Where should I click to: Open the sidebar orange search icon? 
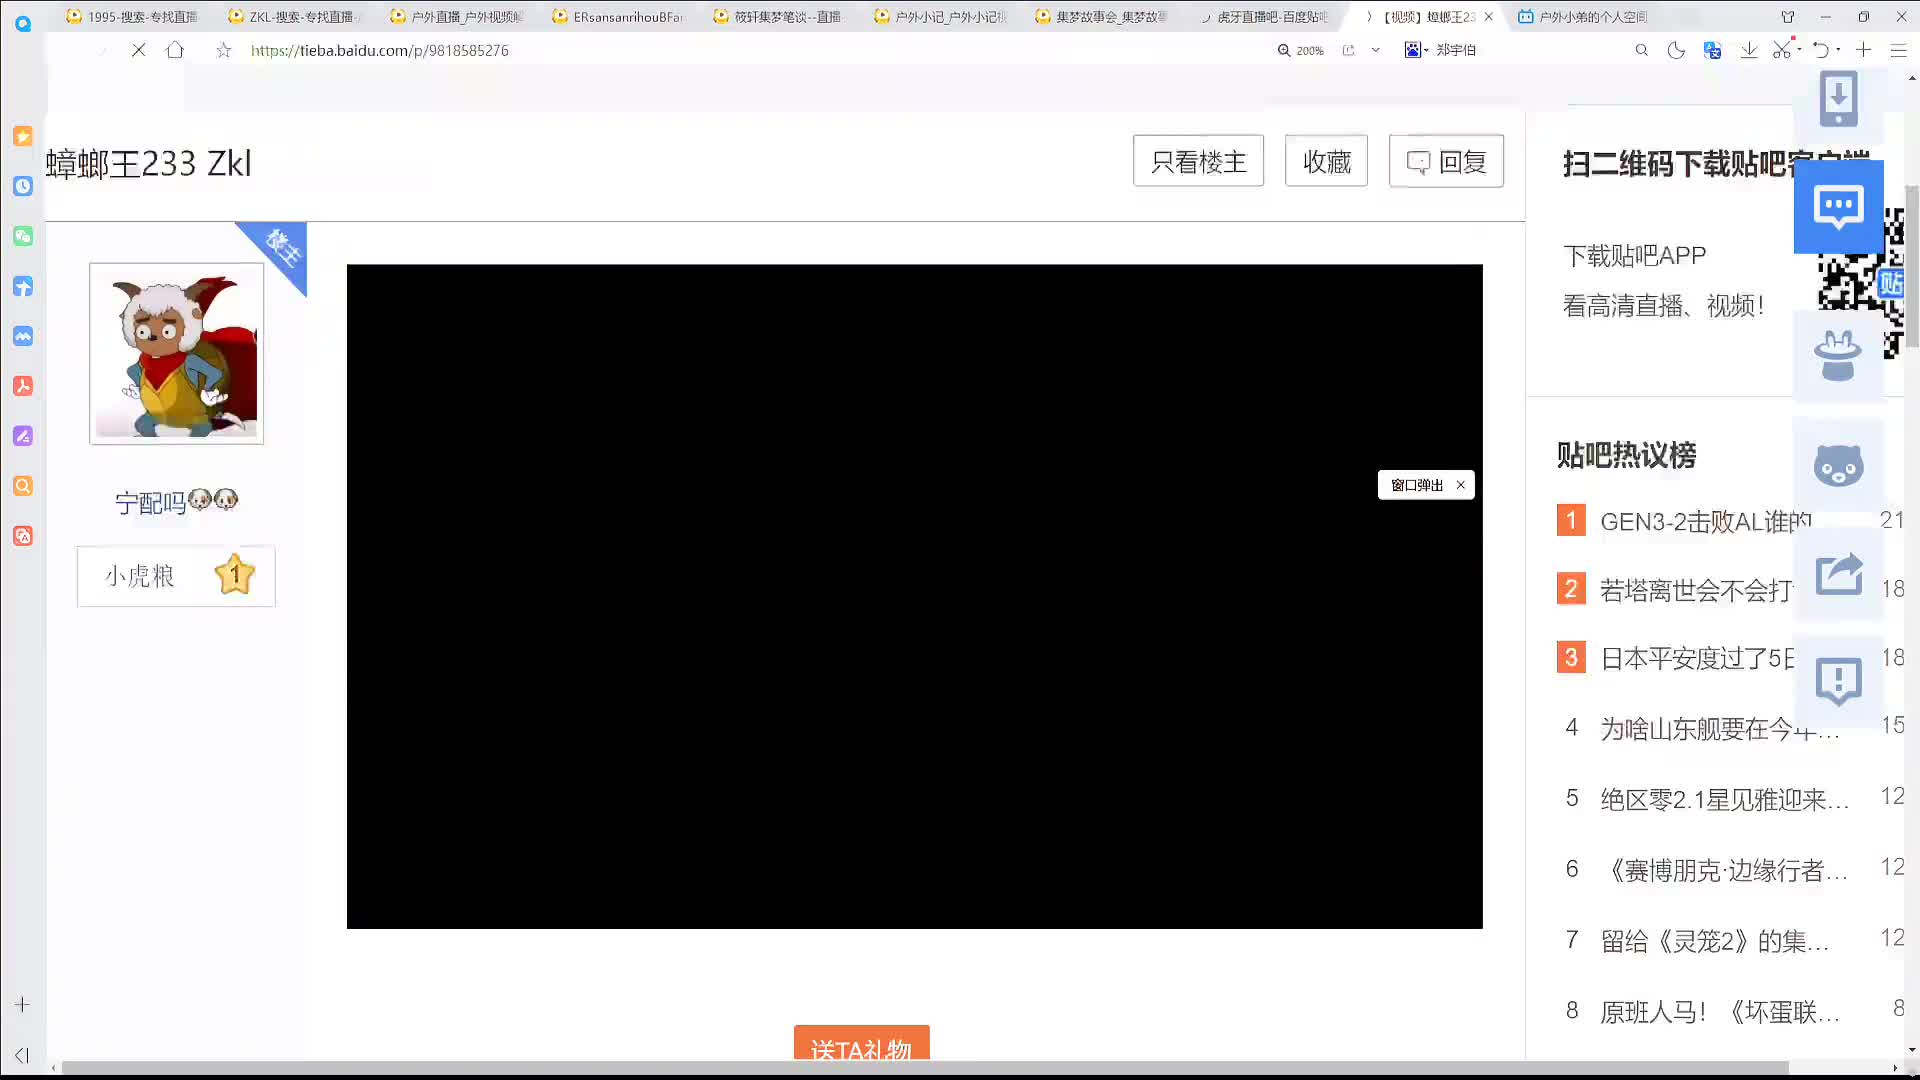point(23,486)
